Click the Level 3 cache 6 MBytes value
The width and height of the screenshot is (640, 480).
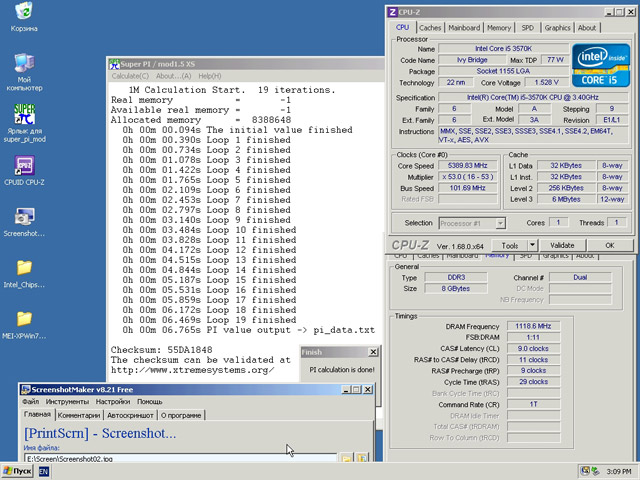tap(566, 199)
